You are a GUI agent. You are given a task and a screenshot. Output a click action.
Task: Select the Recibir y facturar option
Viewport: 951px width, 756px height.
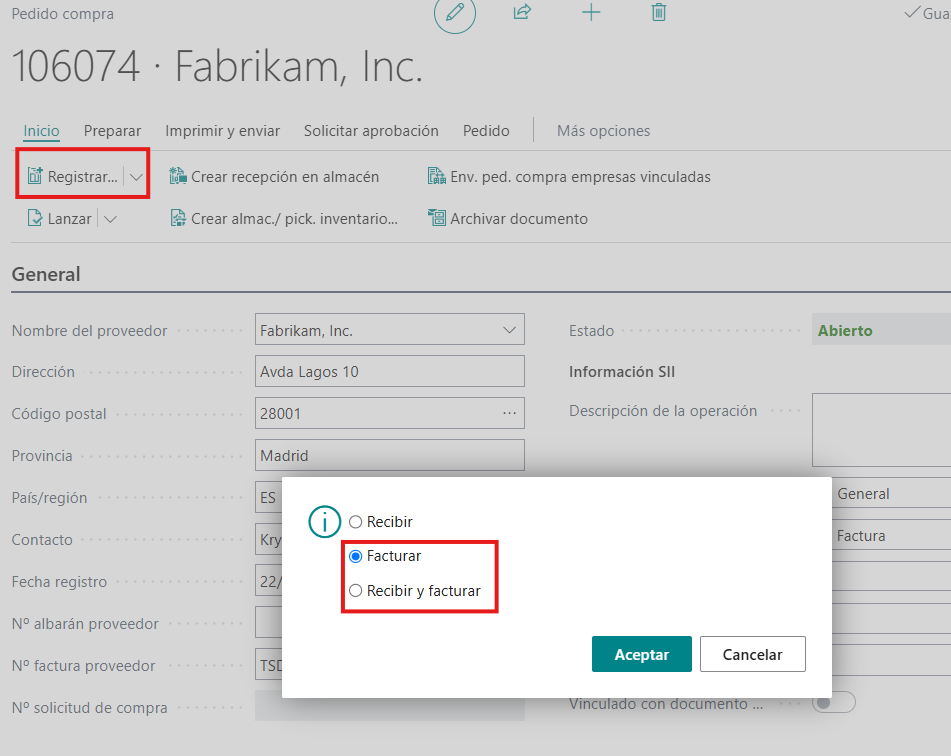tap(355, 591)
